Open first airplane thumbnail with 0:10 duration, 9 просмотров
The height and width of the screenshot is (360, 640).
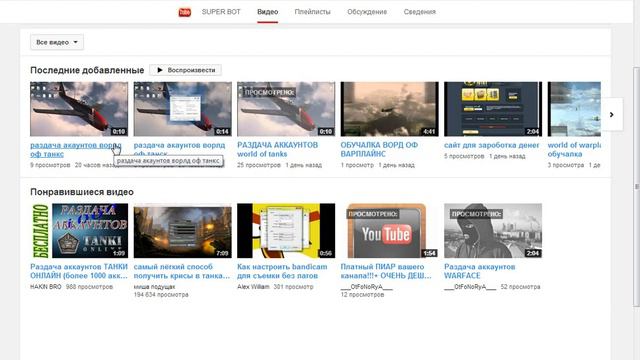click(79, 109)
